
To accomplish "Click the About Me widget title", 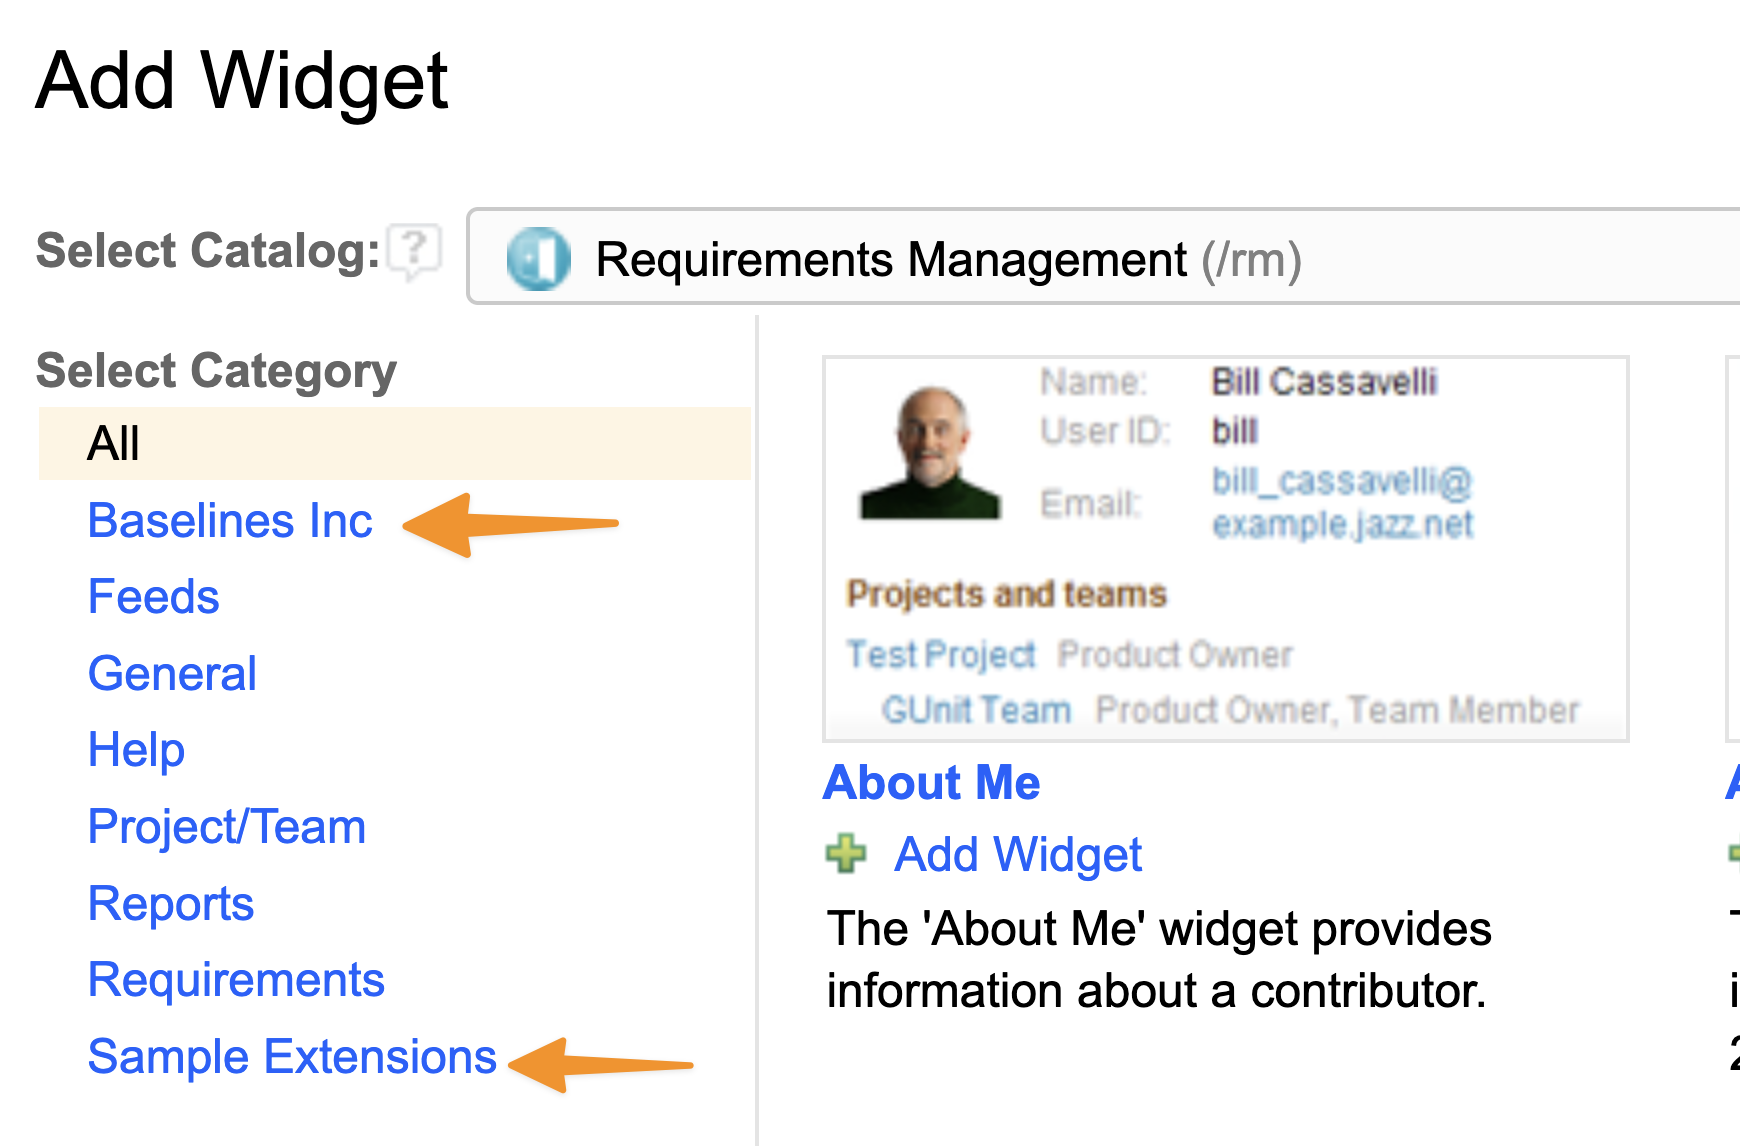I will tap(931, 782).
